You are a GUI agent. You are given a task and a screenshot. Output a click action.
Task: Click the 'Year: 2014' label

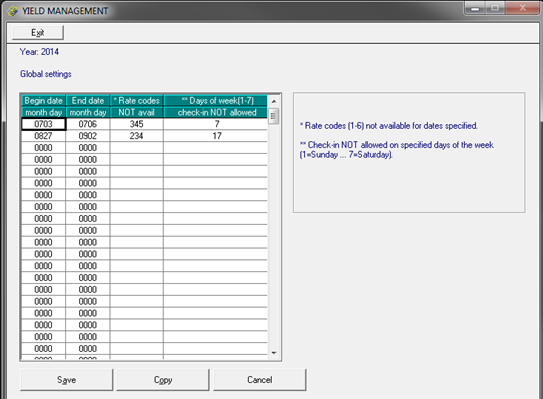click(39, 52)
